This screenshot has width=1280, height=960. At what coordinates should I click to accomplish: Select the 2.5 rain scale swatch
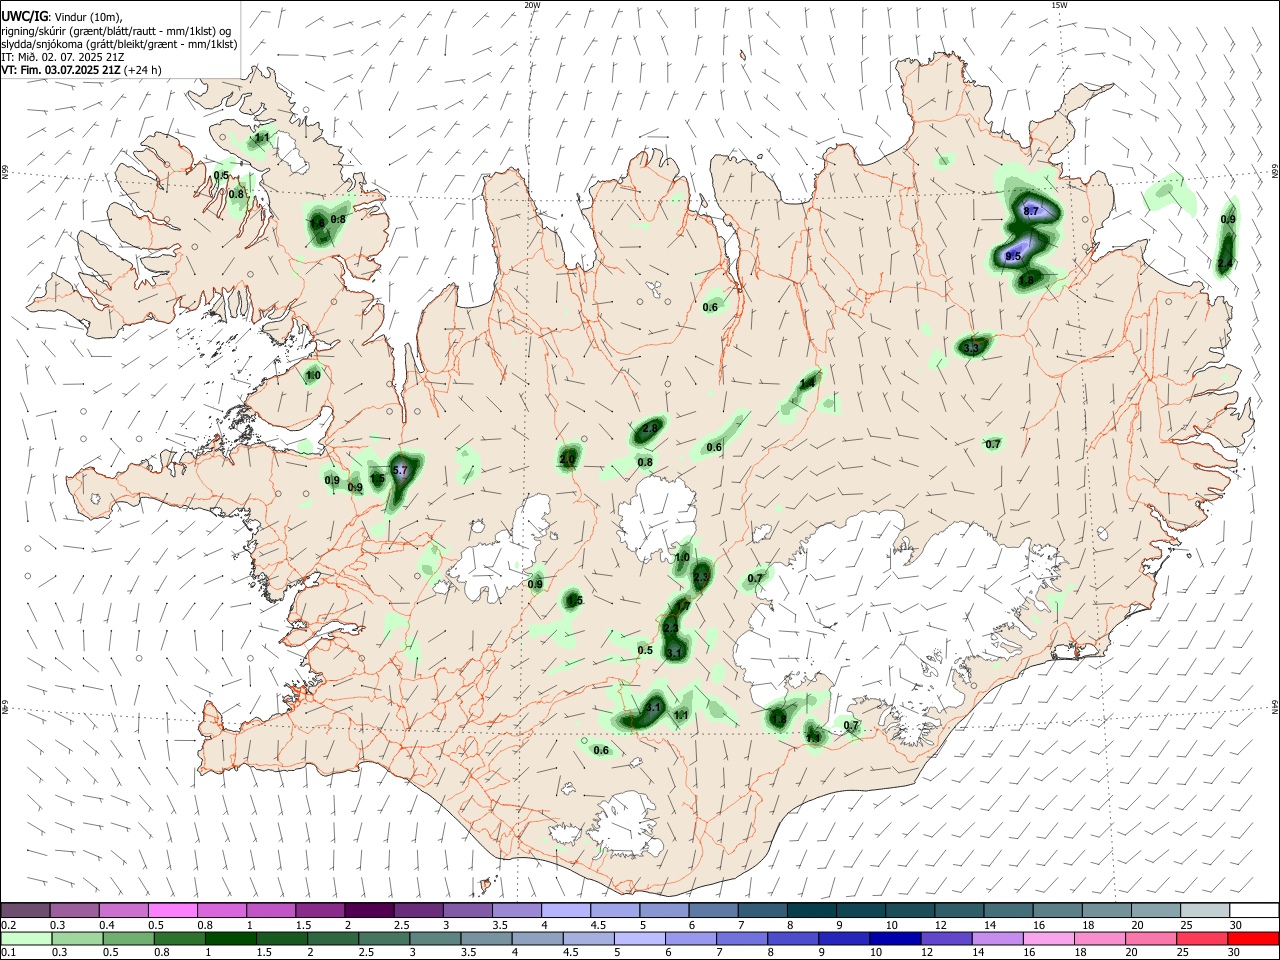coord(384,938)
